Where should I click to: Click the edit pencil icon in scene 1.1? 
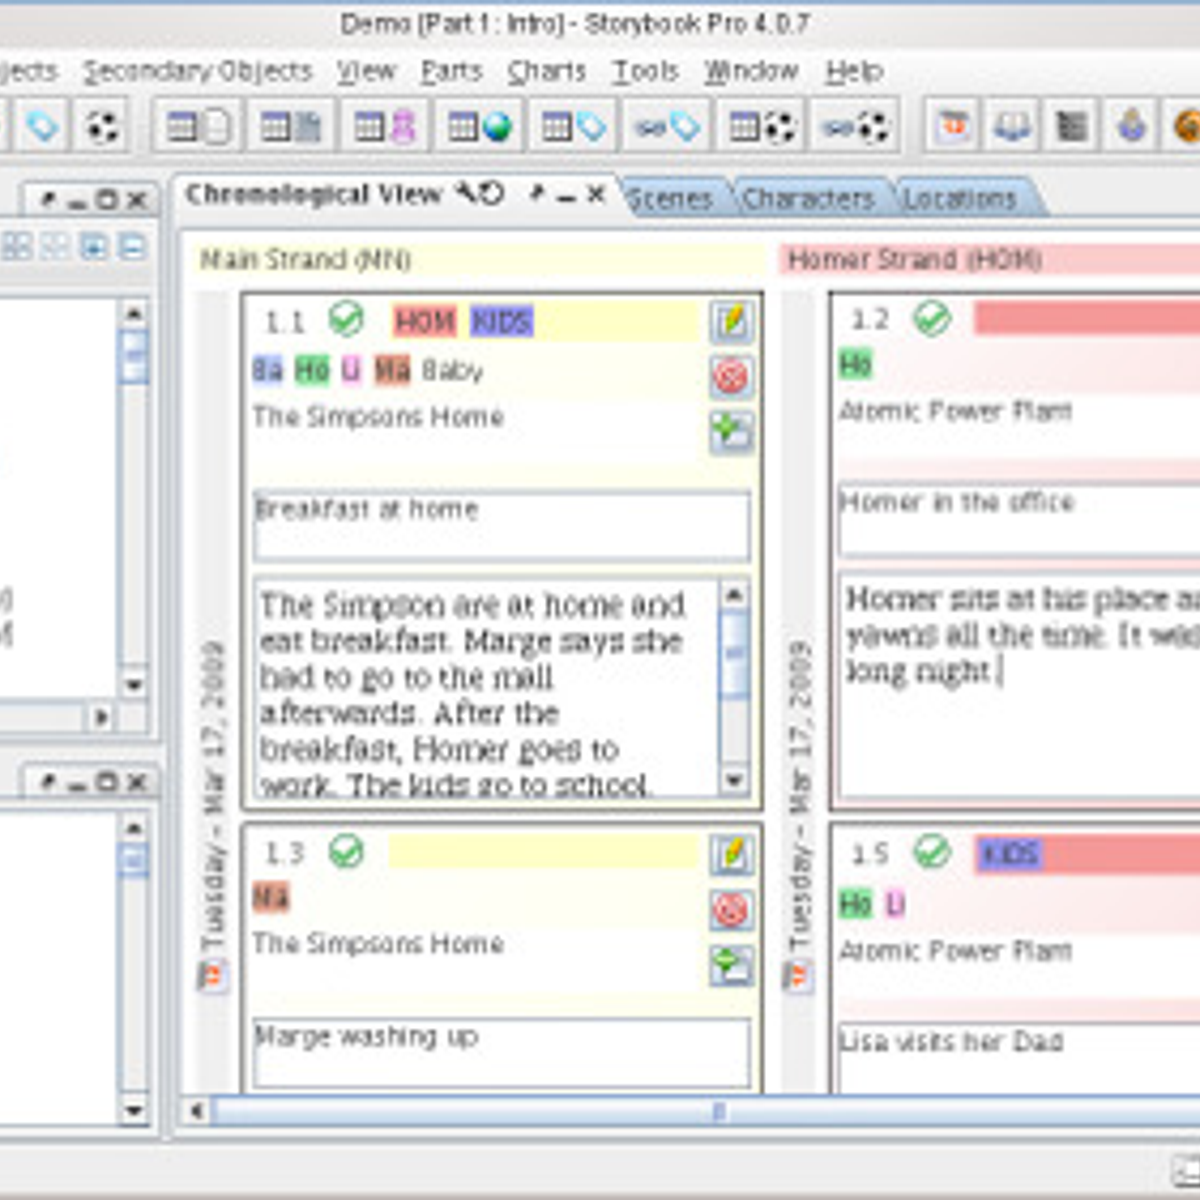pyautogui.click(x=731, y=322)
